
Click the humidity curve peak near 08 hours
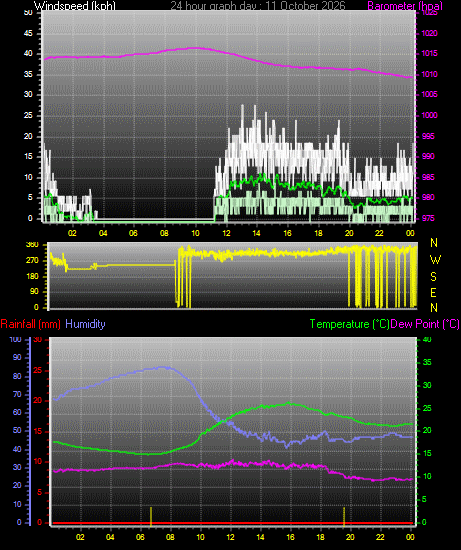(163, 367)
